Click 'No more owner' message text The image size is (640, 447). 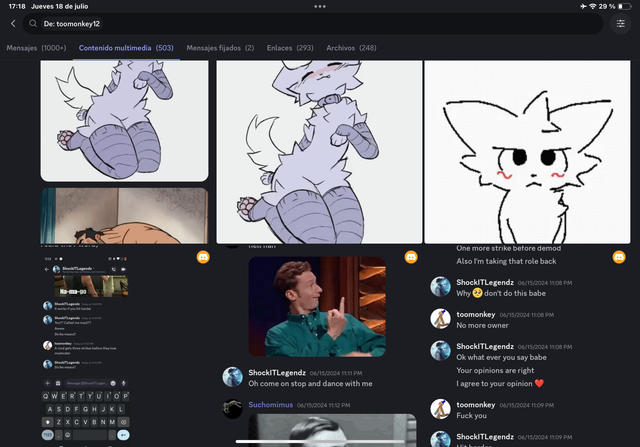pyautogui.click(x=482, y=325)
